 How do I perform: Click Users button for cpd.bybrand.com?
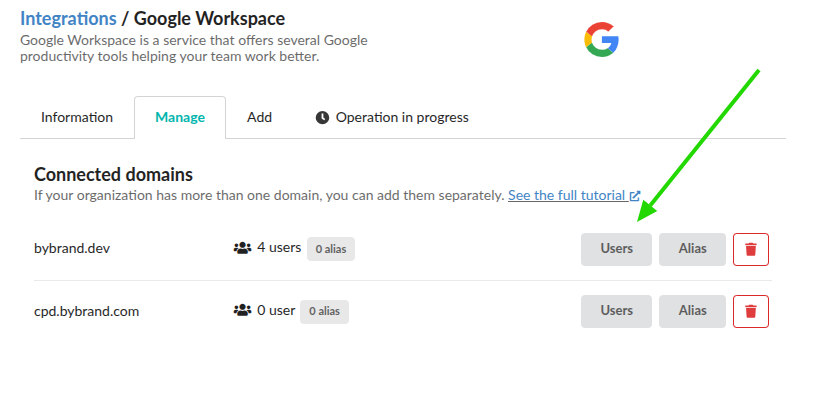pyautogui.click(x=616, y=311)
